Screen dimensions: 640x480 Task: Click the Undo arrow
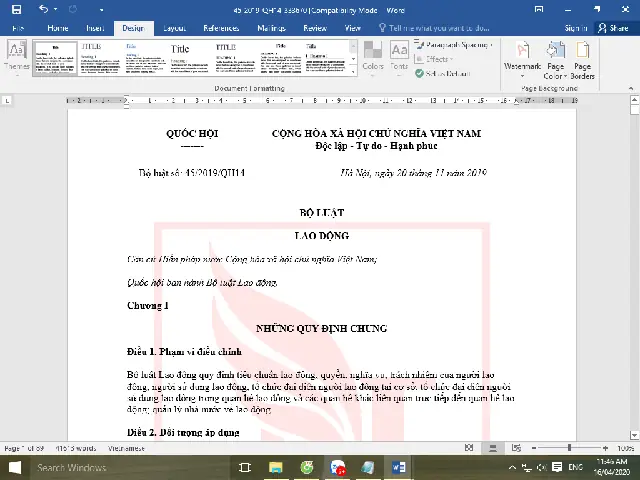43,9
